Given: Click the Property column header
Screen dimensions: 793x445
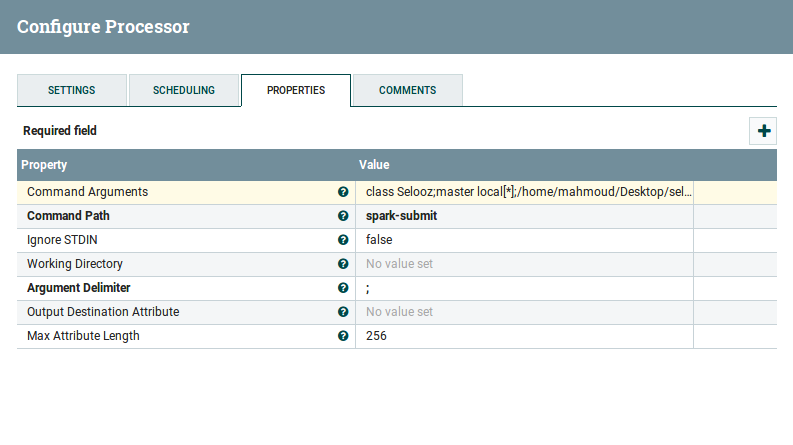Looking at the screenshot, I should [44, 164].
